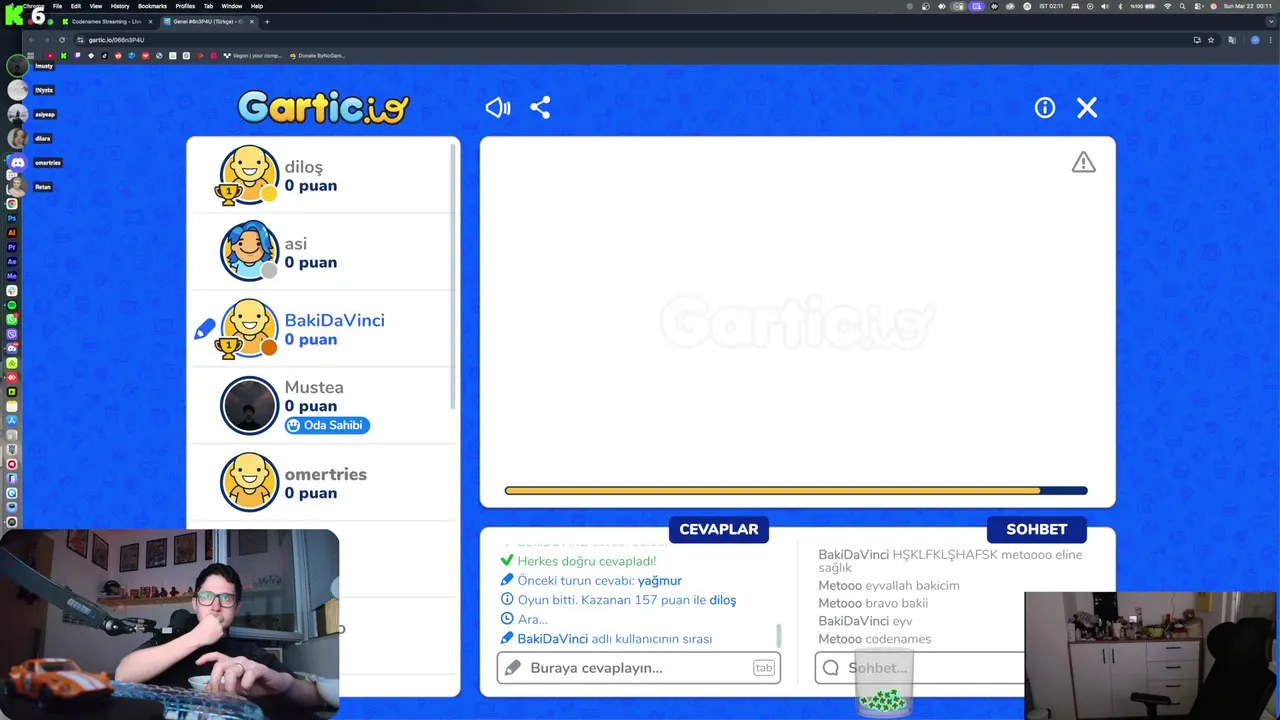This screenshot has width=1280, height=720.
Task: Open After Effects from the dock
Action: [x=12, y=260]
